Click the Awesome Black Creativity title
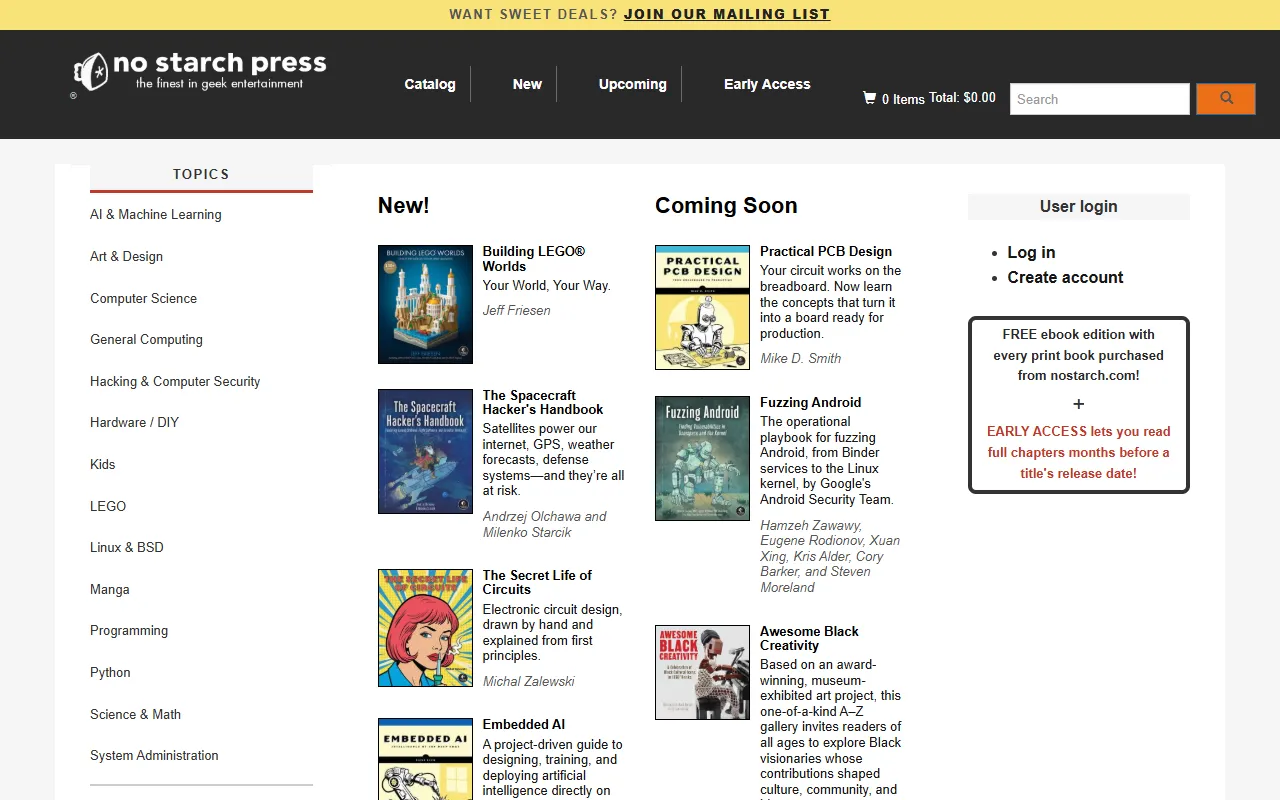This screenshot has height=800, width=1280. click(x=809, y=638)
